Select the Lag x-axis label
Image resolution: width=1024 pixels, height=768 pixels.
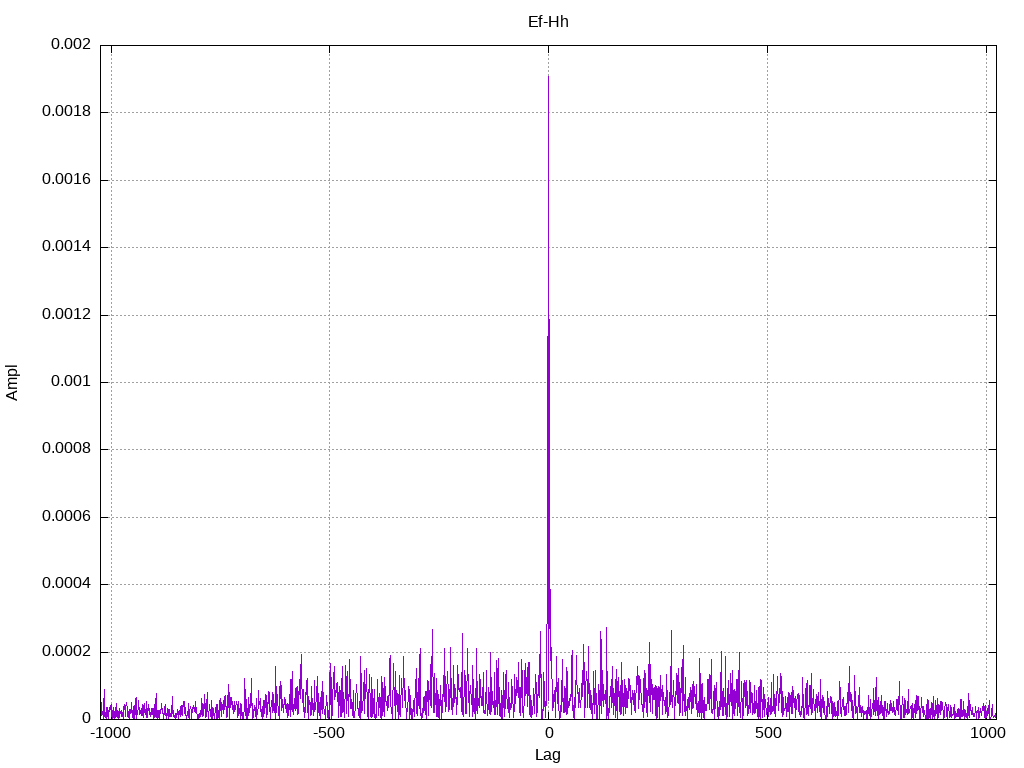(x=548, y=755)
